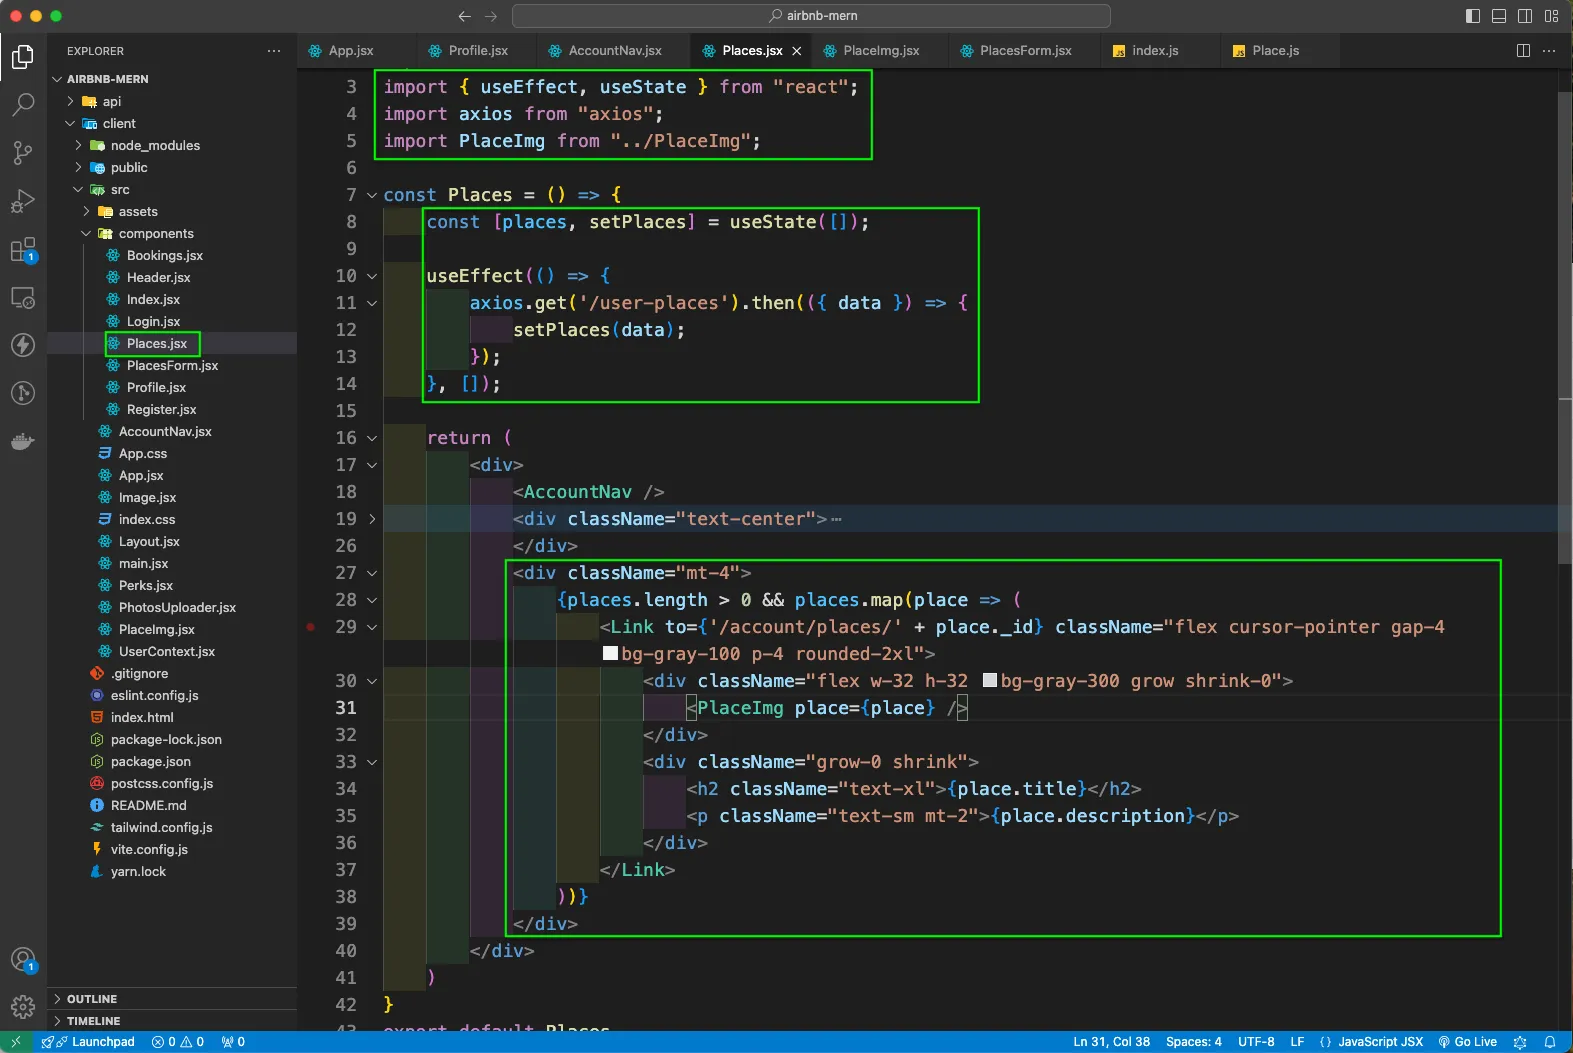Go back with navigation arrow

pyautogui.click(x=464, y=16)
